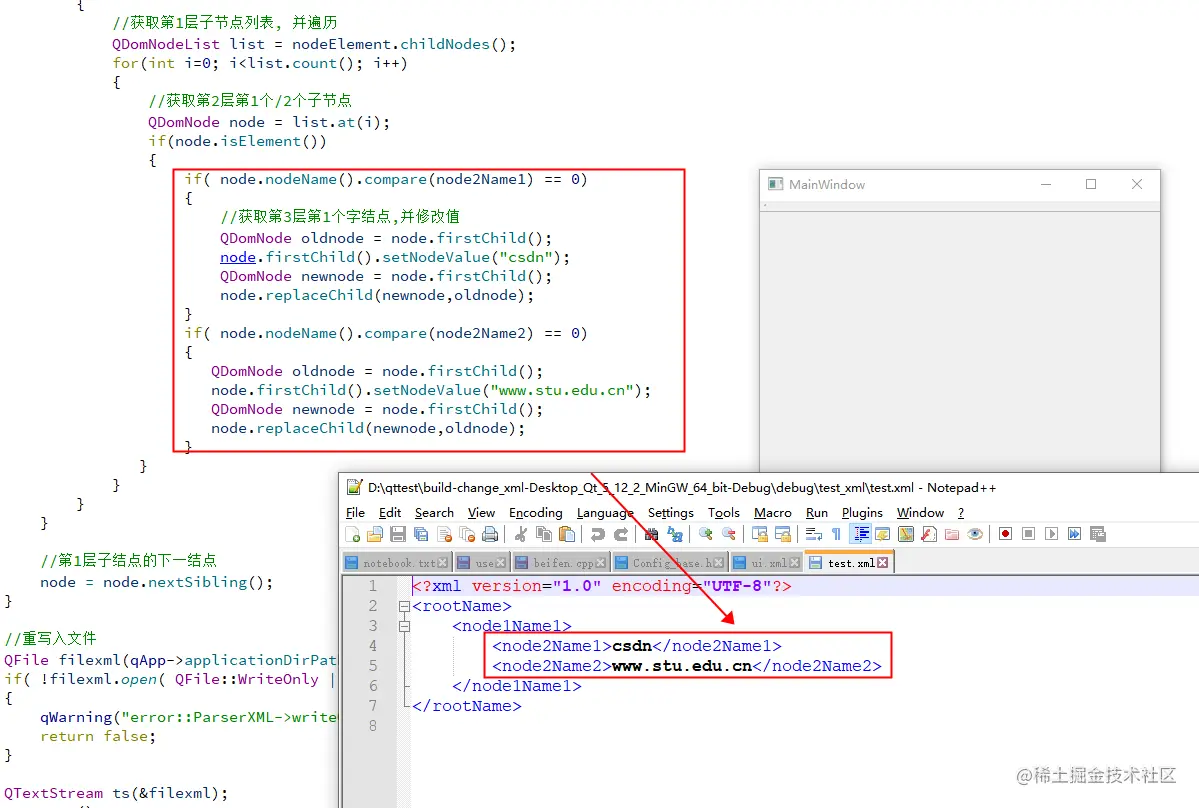1199x808 pixels.
Task: Click line number 4 in Notepad++ margin
Action: point(372,646)
